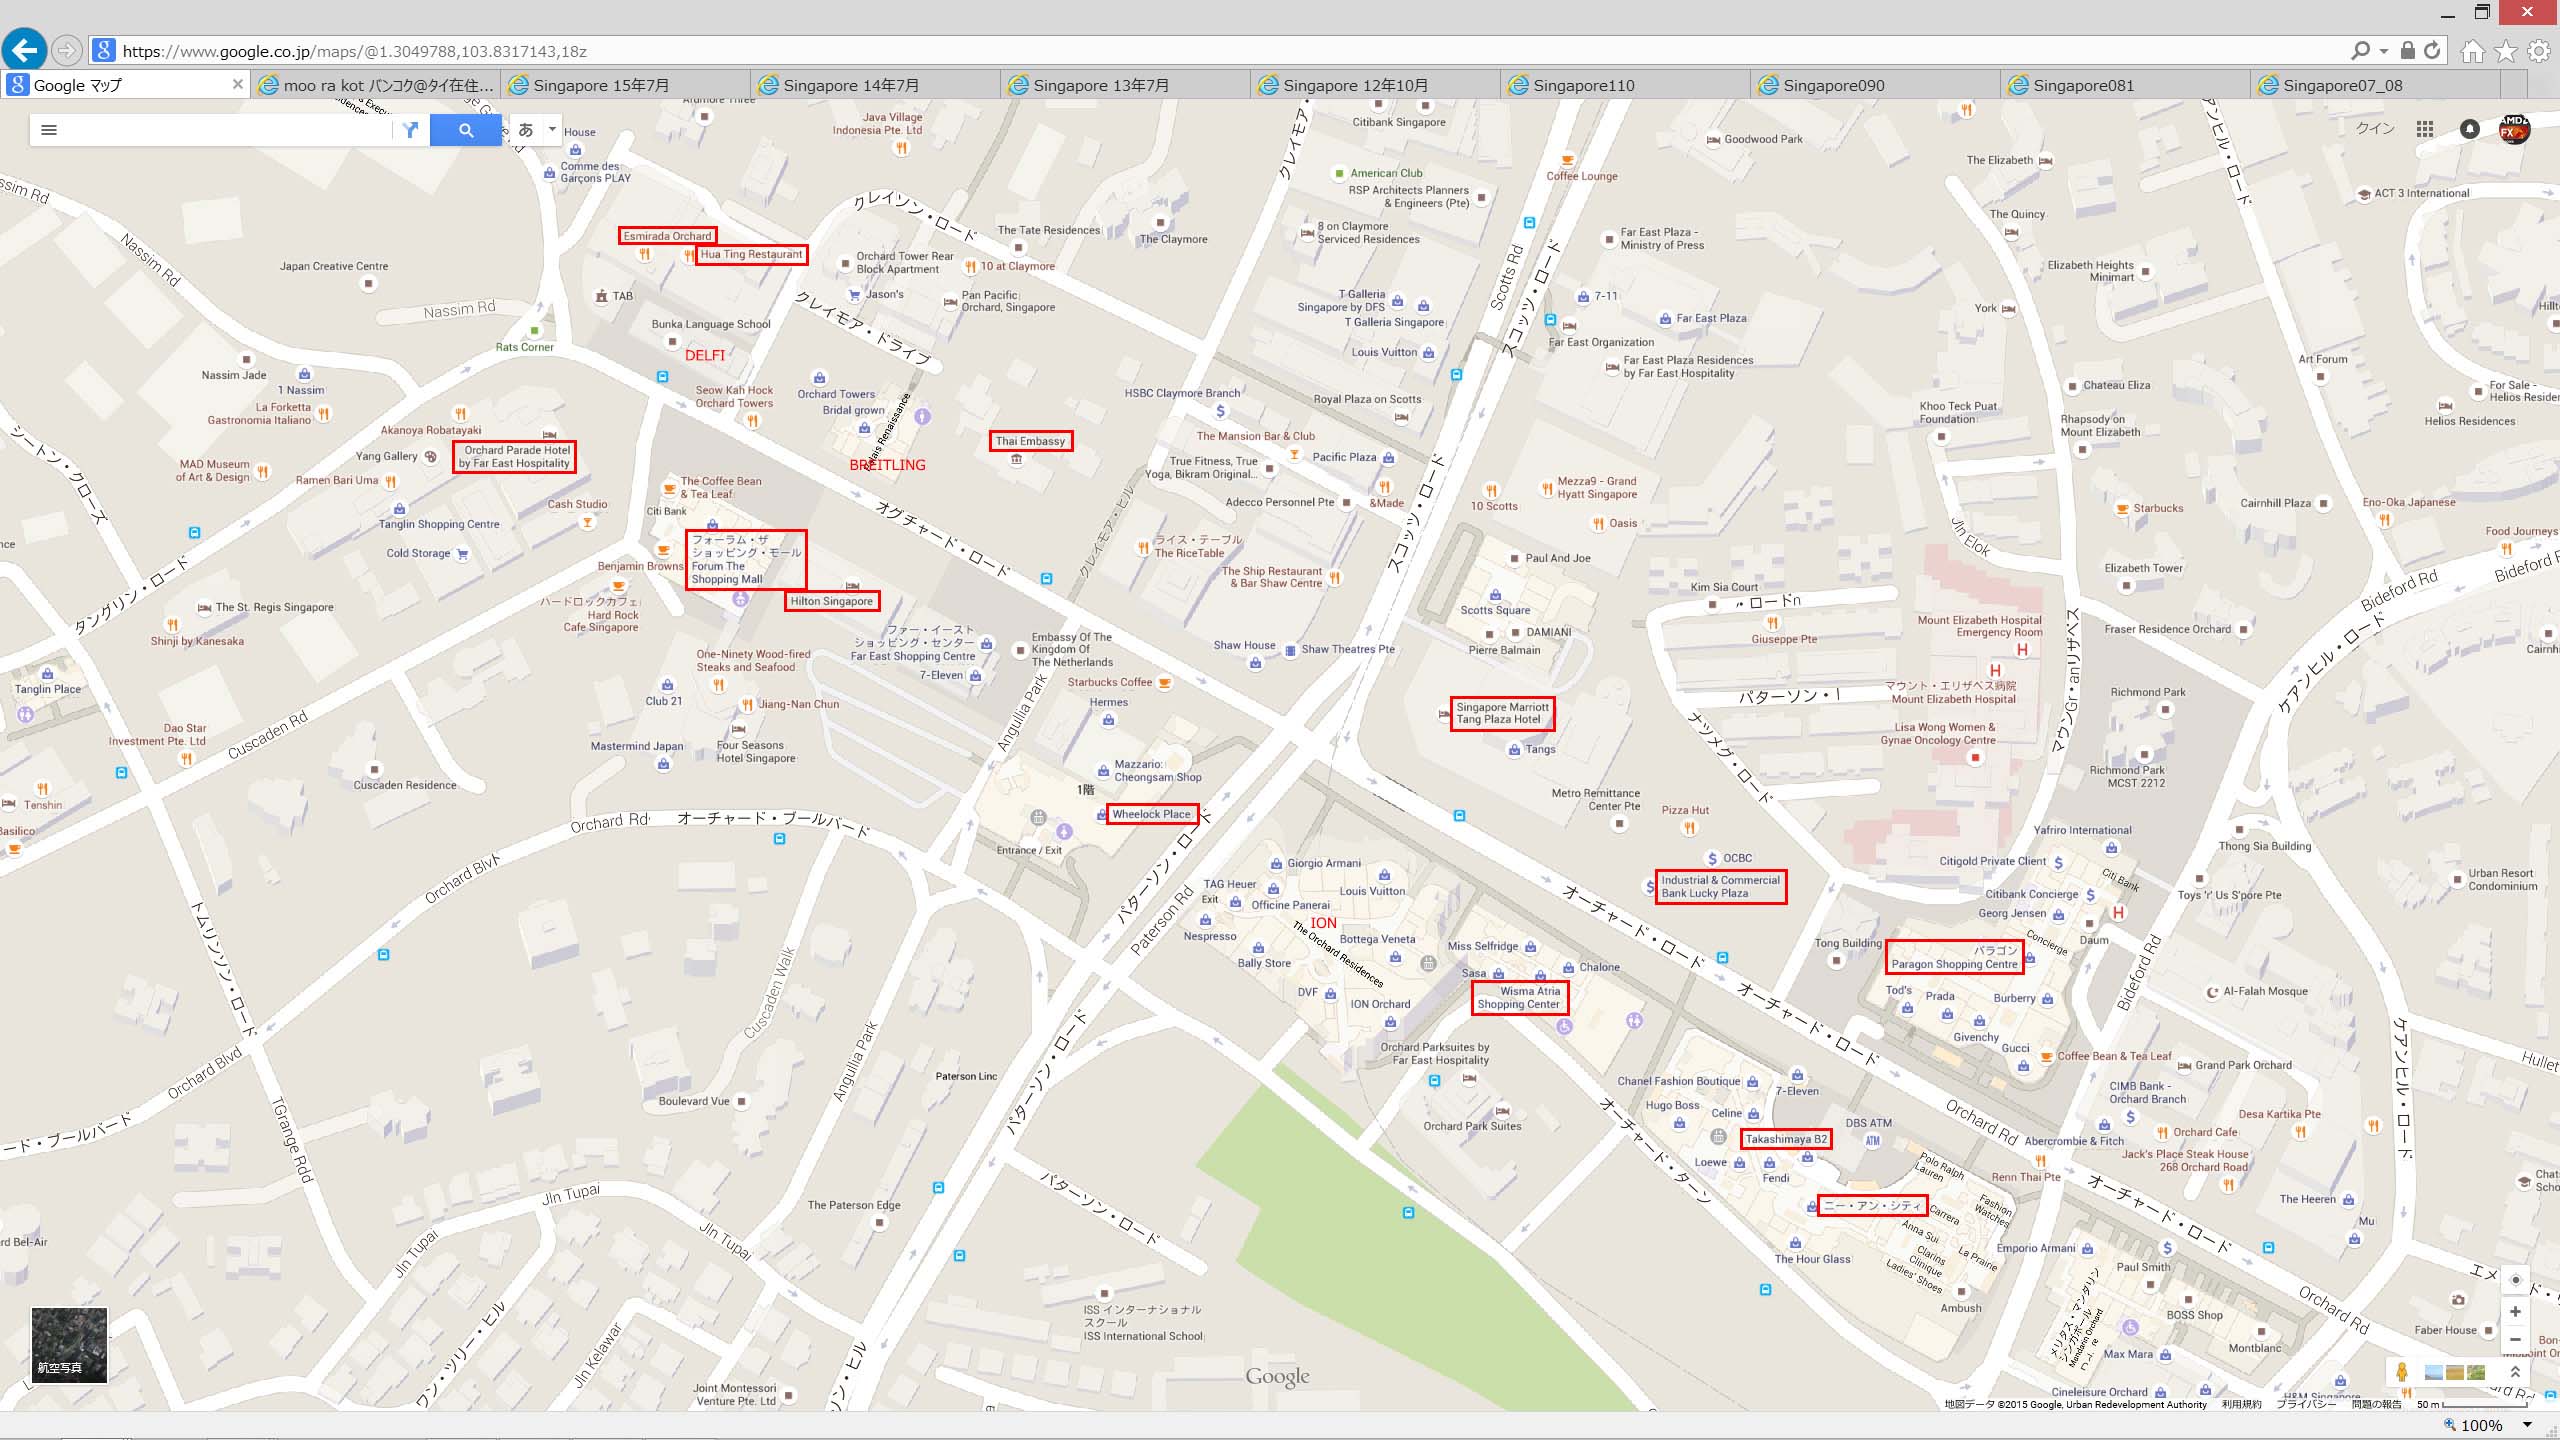
Task: Open directions with the route arrow icon
Action: point(411,130)
